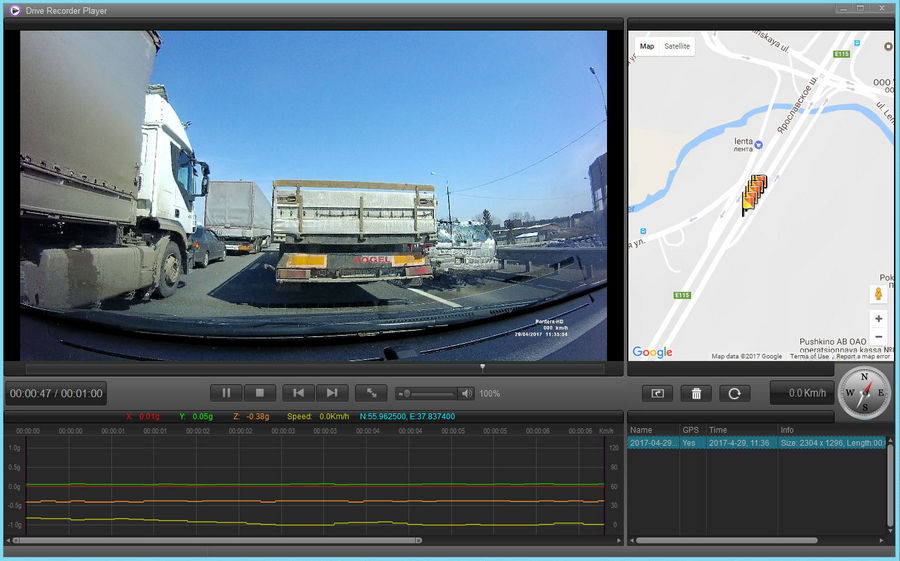Open the map Terms of Use link
Screen dimensions: 900x561
(x=809, y=357)
